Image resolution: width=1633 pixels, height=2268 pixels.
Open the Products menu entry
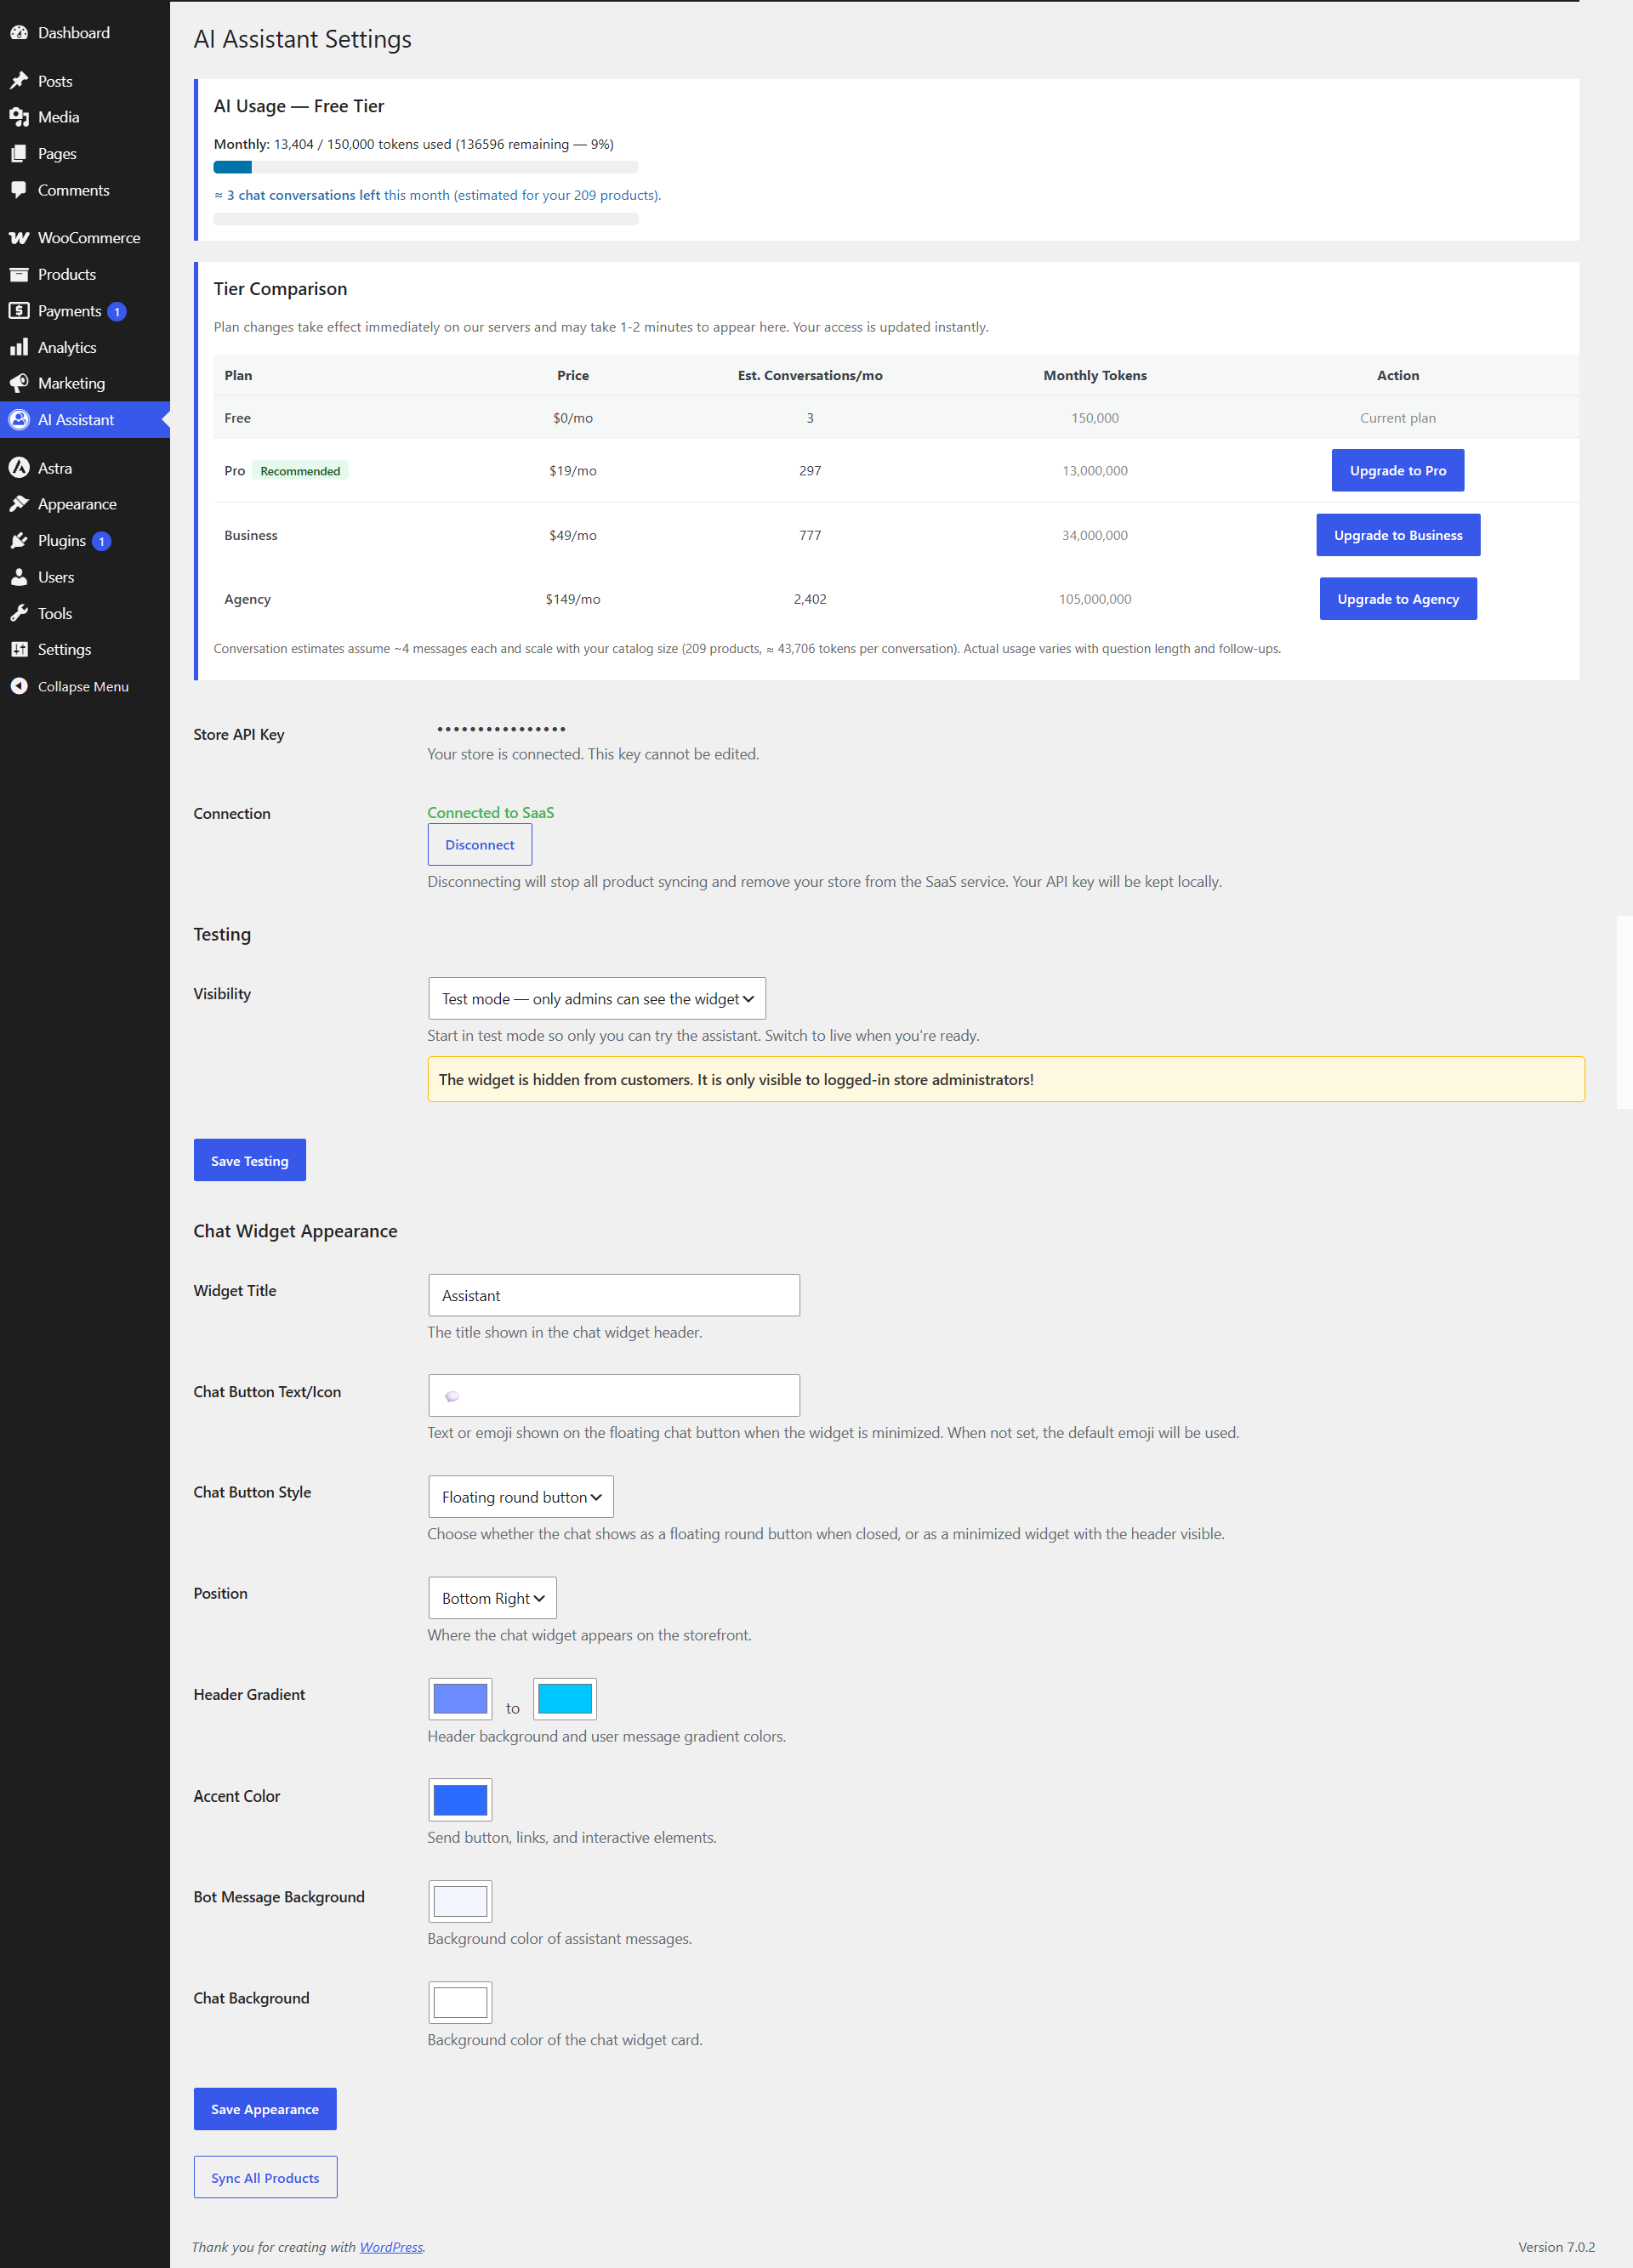(x=85, y=274)
